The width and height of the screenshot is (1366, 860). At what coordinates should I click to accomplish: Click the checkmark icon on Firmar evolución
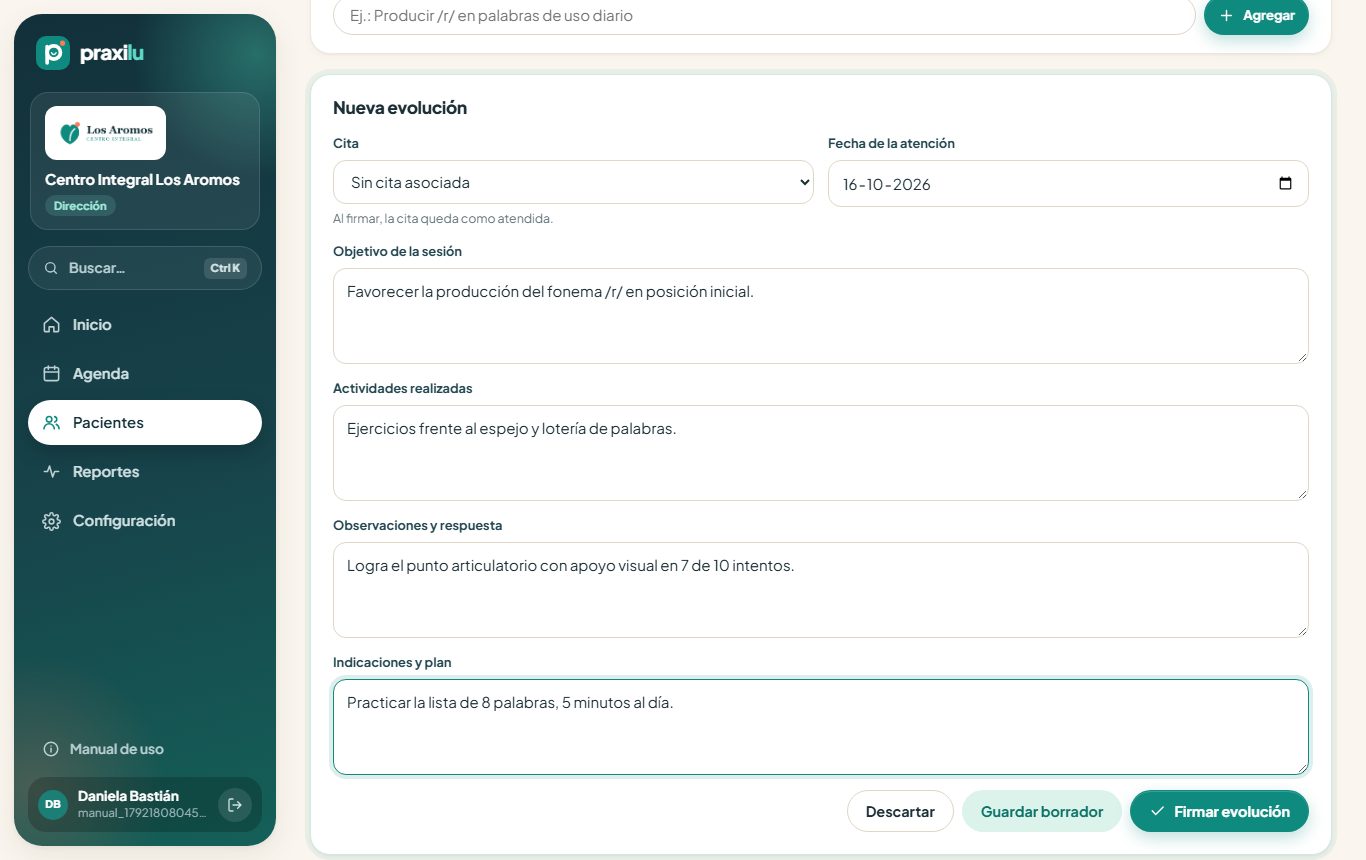coord(1157,811)
